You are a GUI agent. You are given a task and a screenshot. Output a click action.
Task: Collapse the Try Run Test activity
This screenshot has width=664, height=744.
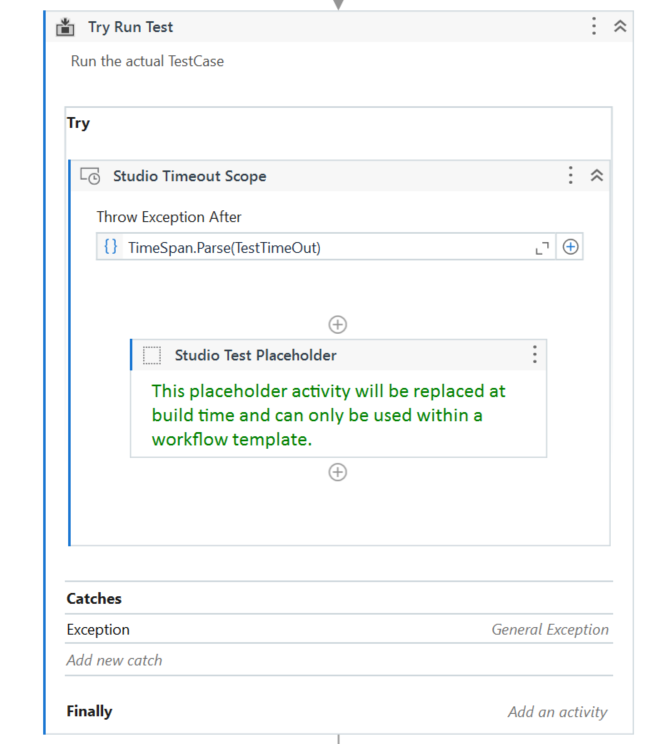pos(620,27)
